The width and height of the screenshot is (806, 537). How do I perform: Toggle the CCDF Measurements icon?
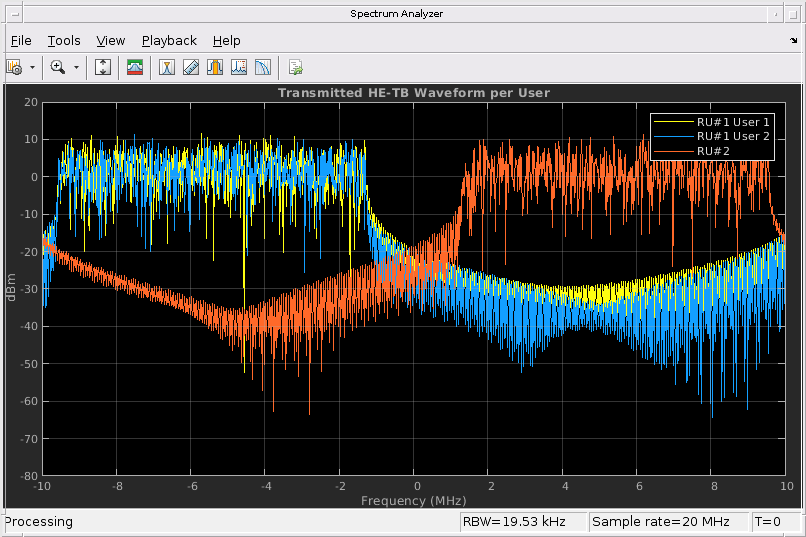tap(262, 67)
